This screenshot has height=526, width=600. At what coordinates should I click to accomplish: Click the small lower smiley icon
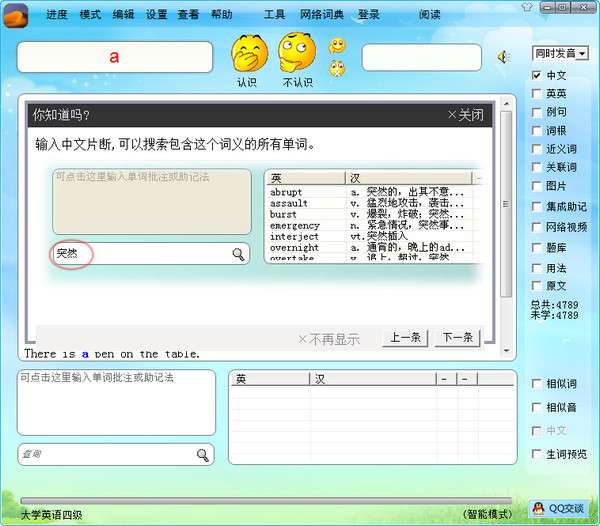click(x=337, y=69)
